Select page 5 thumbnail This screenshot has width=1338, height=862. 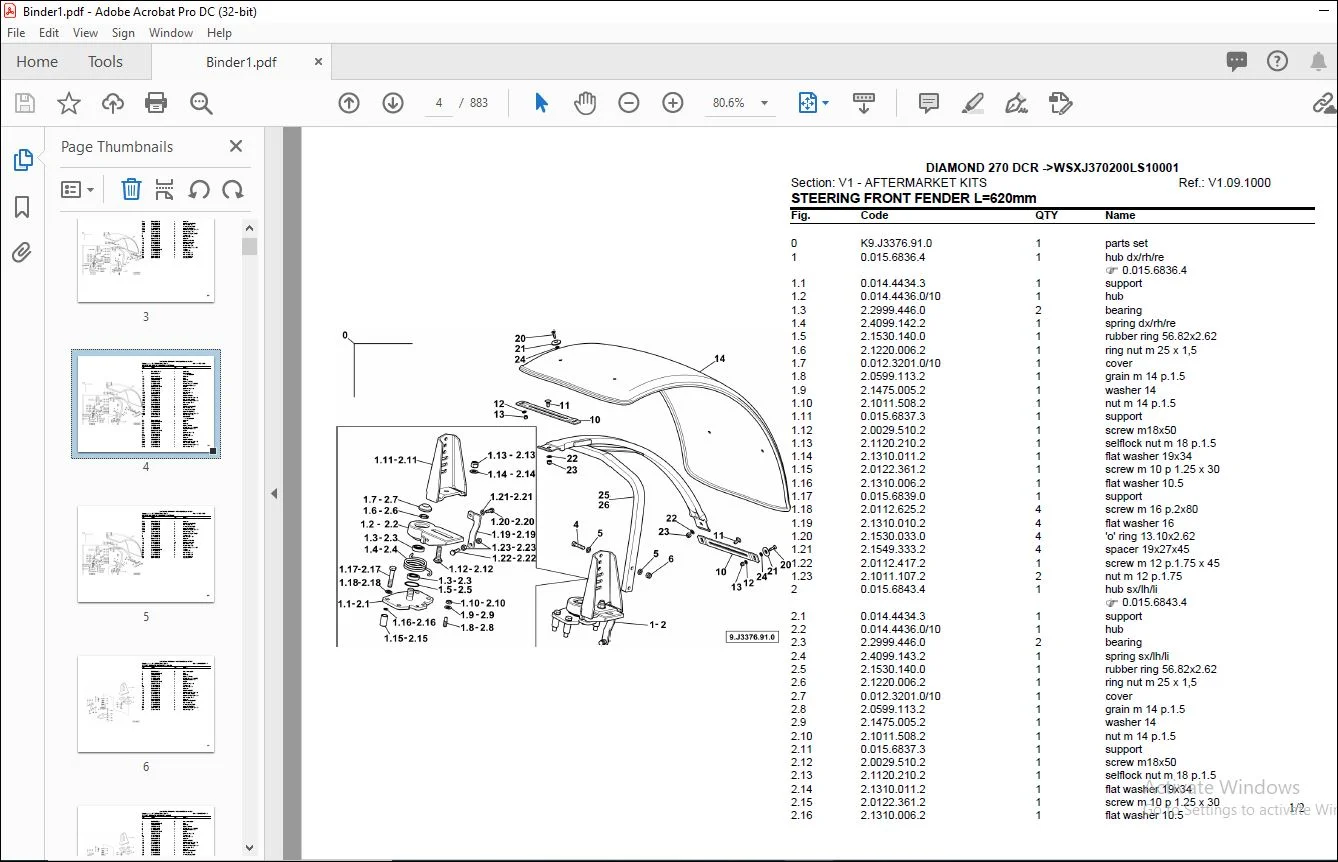(146, 554)
